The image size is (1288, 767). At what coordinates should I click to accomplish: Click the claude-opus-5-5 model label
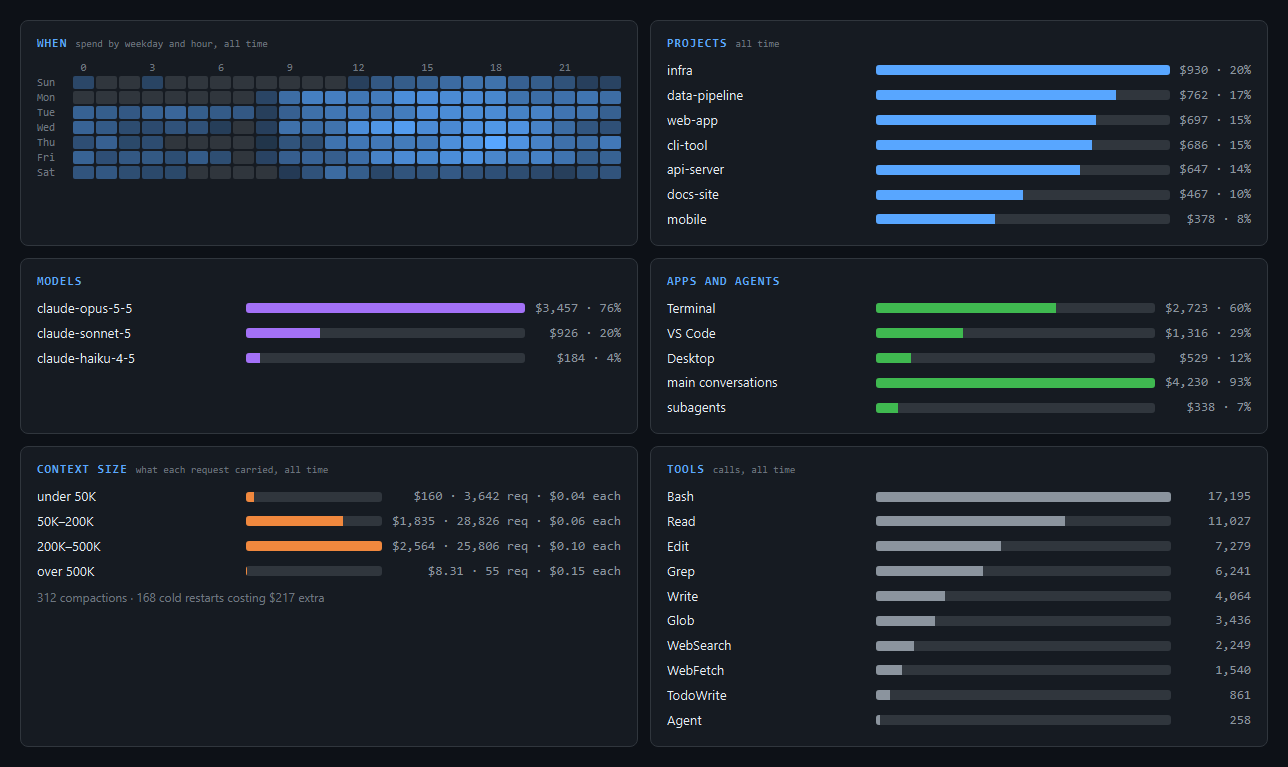click(x=84, y=309)
